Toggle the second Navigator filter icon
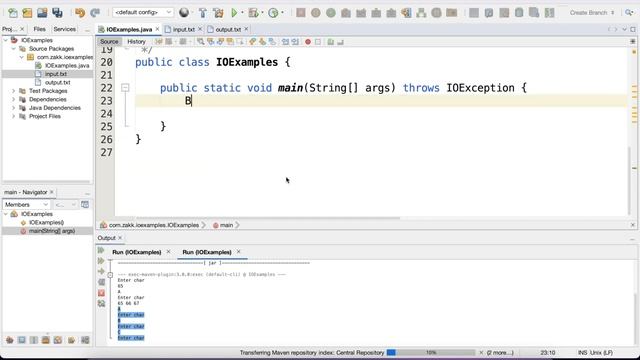Viewport: 640px width, 360px height. coord(22,340)
